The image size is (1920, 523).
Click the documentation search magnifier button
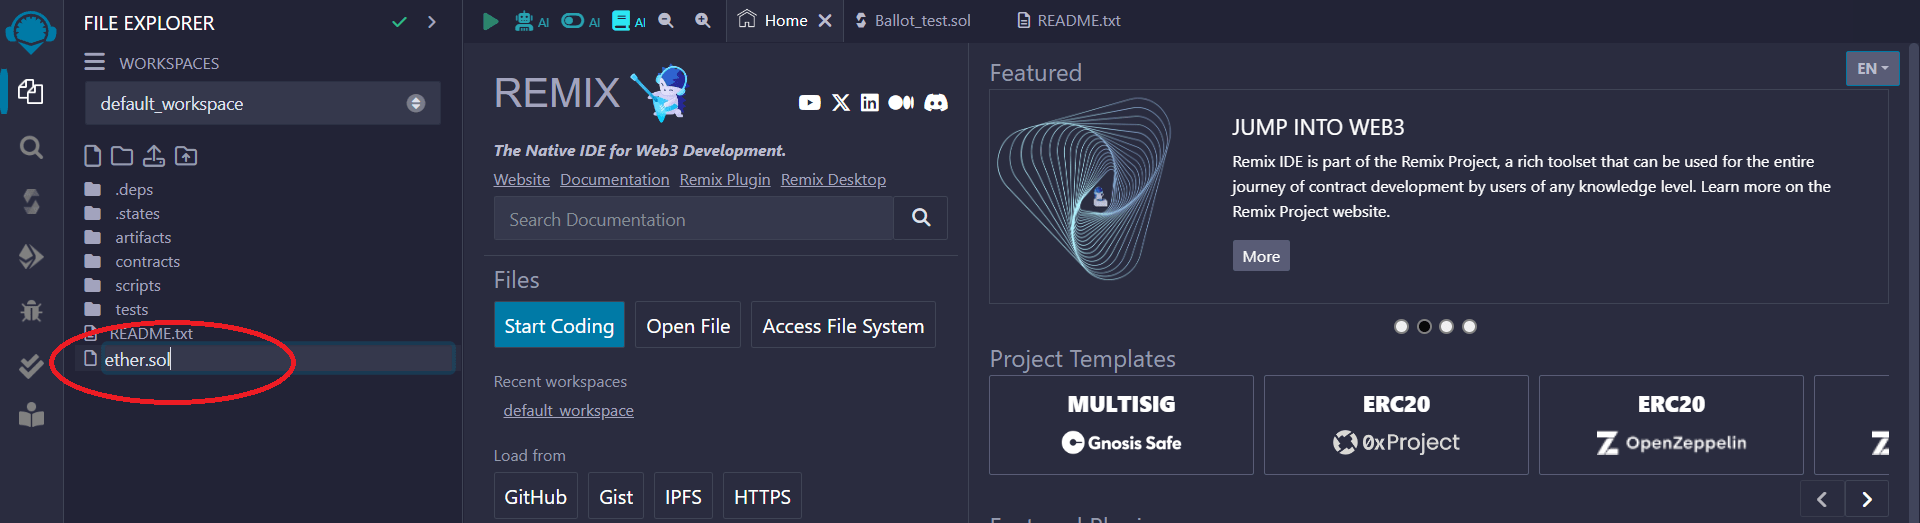click(x=921, y=218)
